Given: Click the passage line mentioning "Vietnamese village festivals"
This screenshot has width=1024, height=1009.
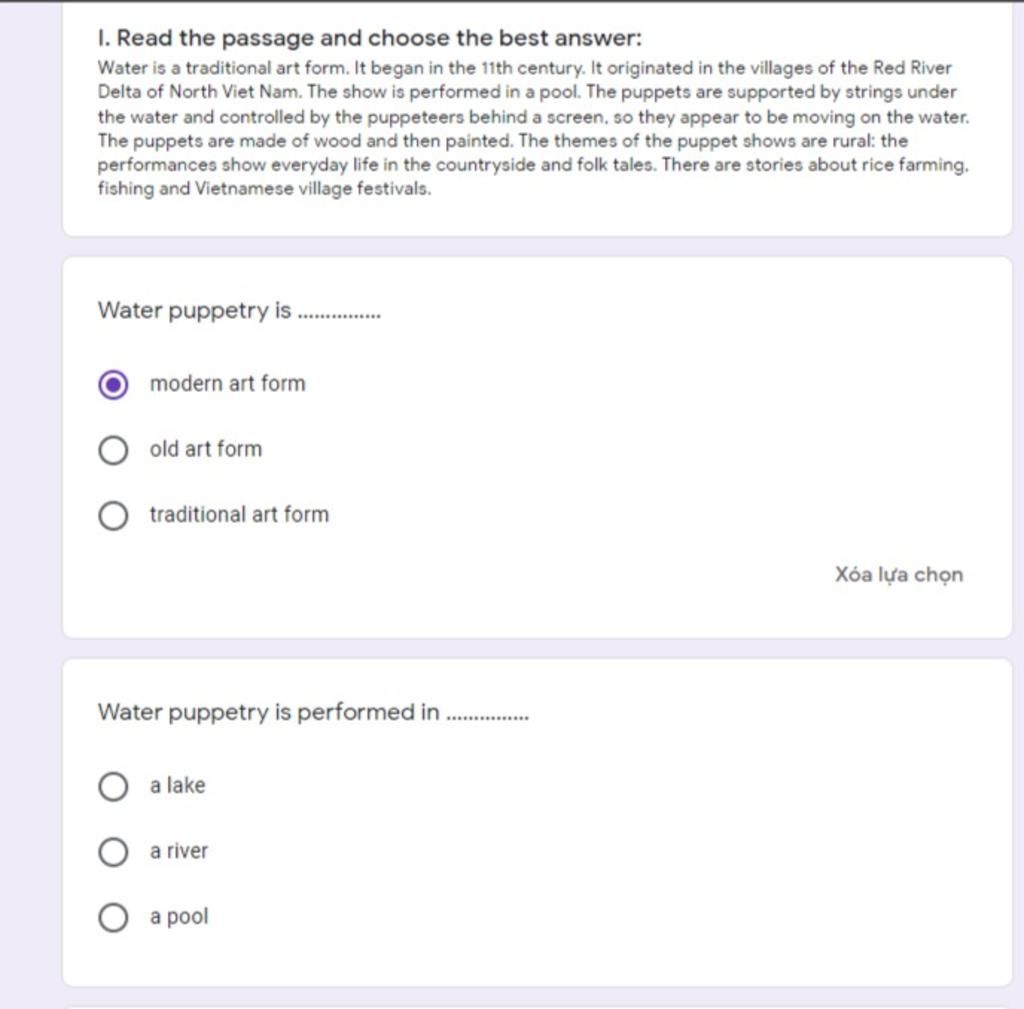Looking at the screenshot, I should pyautogui.click(x=264, y=189).
